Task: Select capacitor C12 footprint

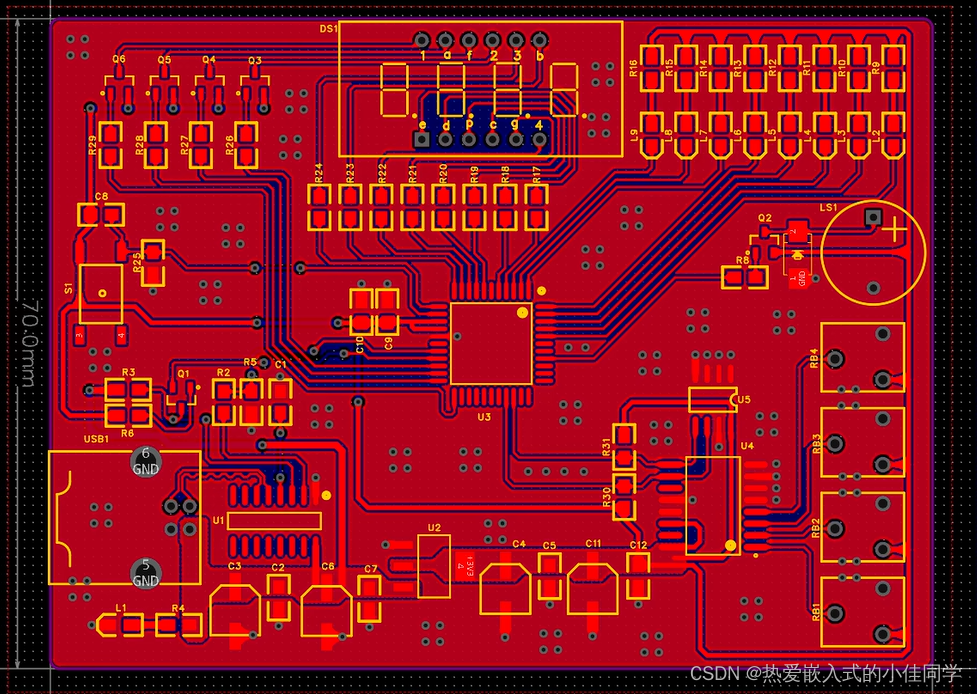Action: (638, 576)
